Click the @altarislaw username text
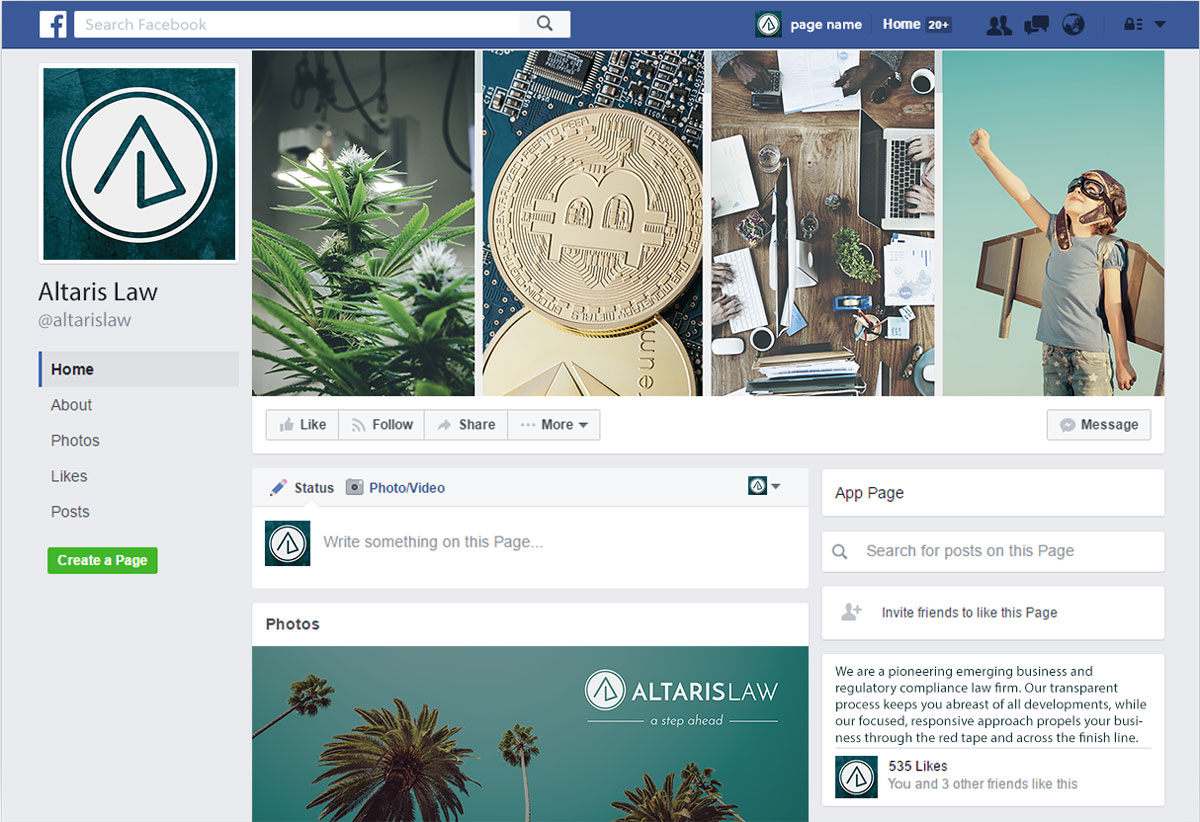The width and height of the screenshot is (1200, 822). (85, 320)
